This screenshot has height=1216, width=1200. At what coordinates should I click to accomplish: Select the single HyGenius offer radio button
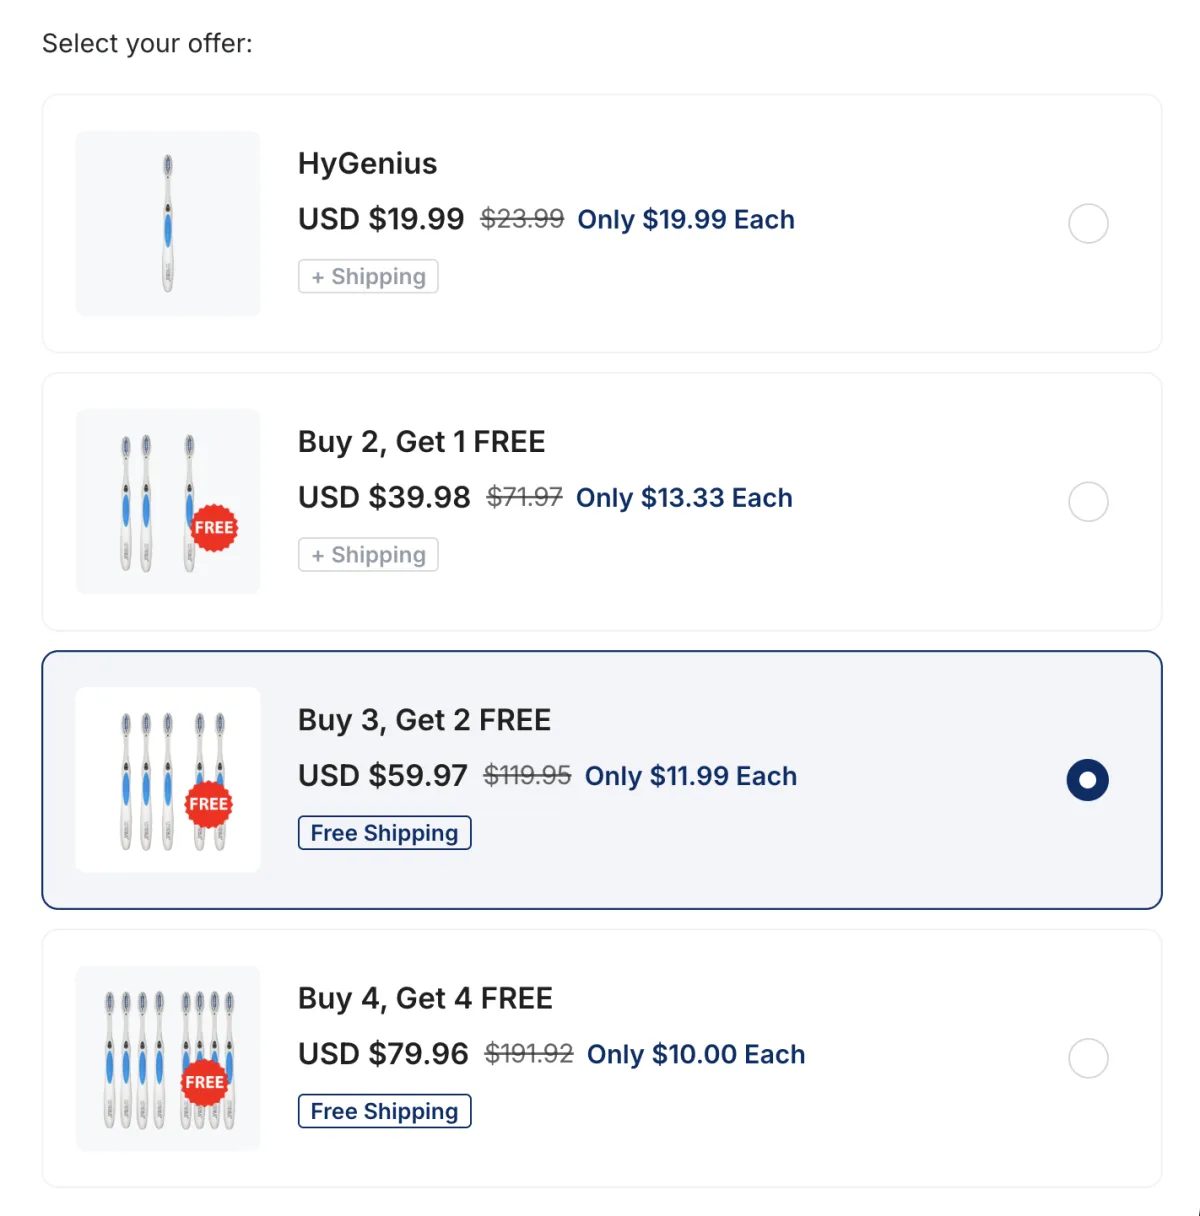click(1088, 223)
